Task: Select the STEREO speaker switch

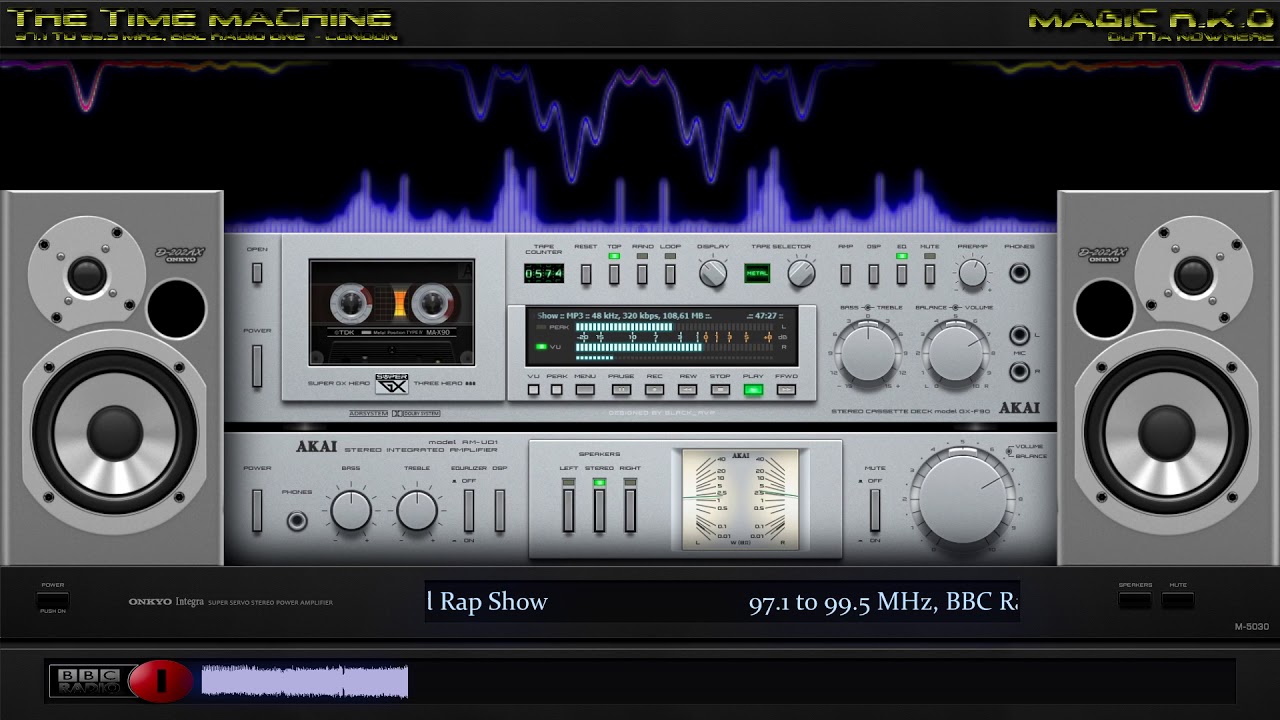Action: (x=600, y=510)
